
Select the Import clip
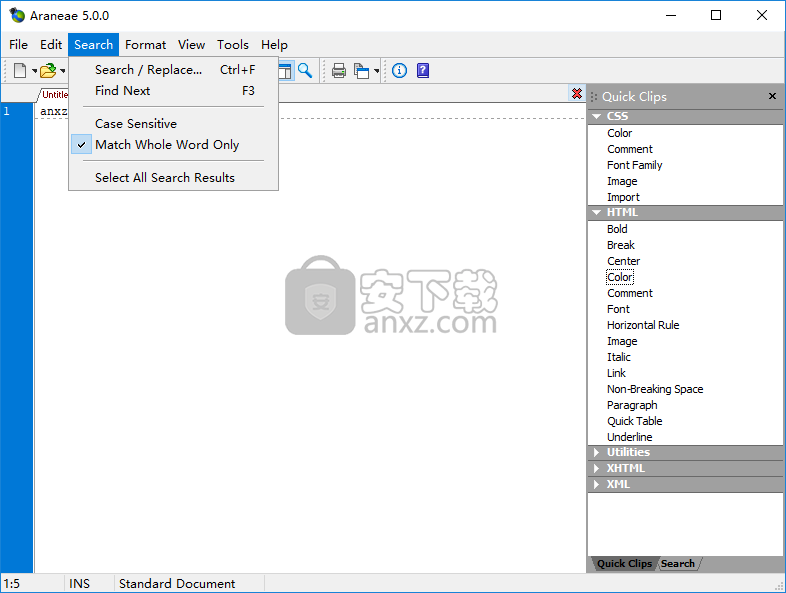click(623, 197)
